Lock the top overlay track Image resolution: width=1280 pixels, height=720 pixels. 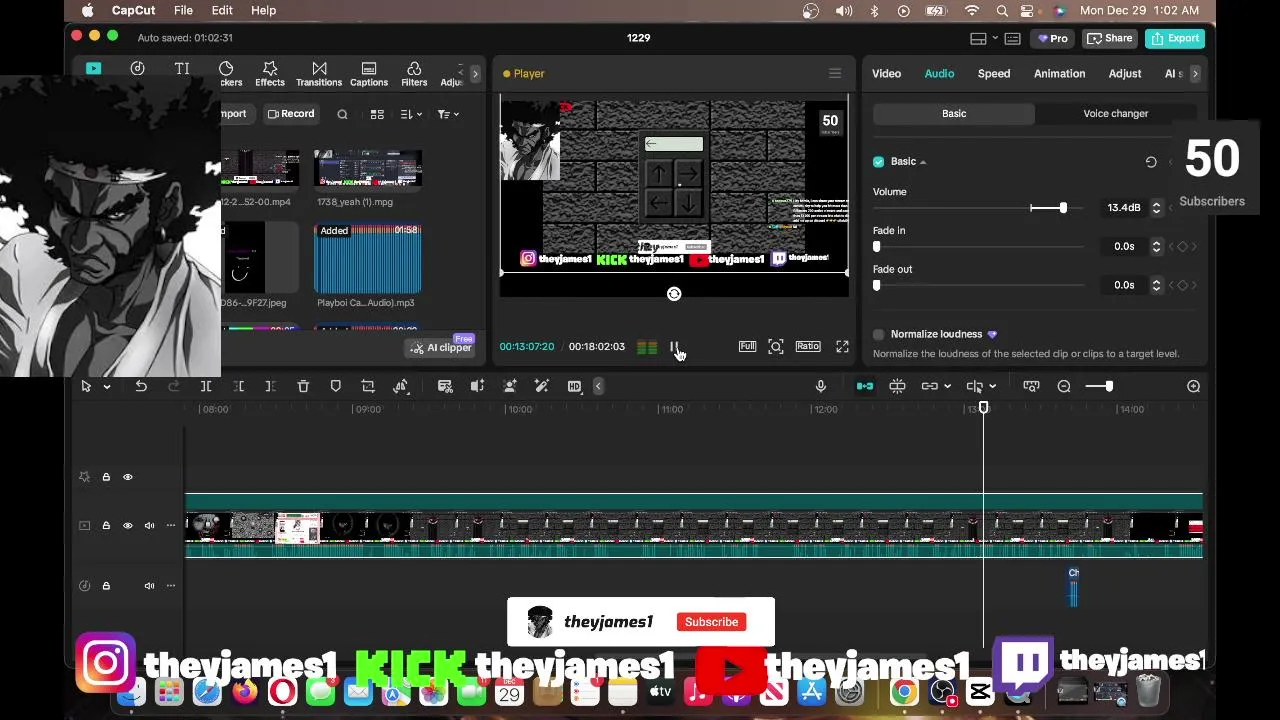tap(106, 477)
